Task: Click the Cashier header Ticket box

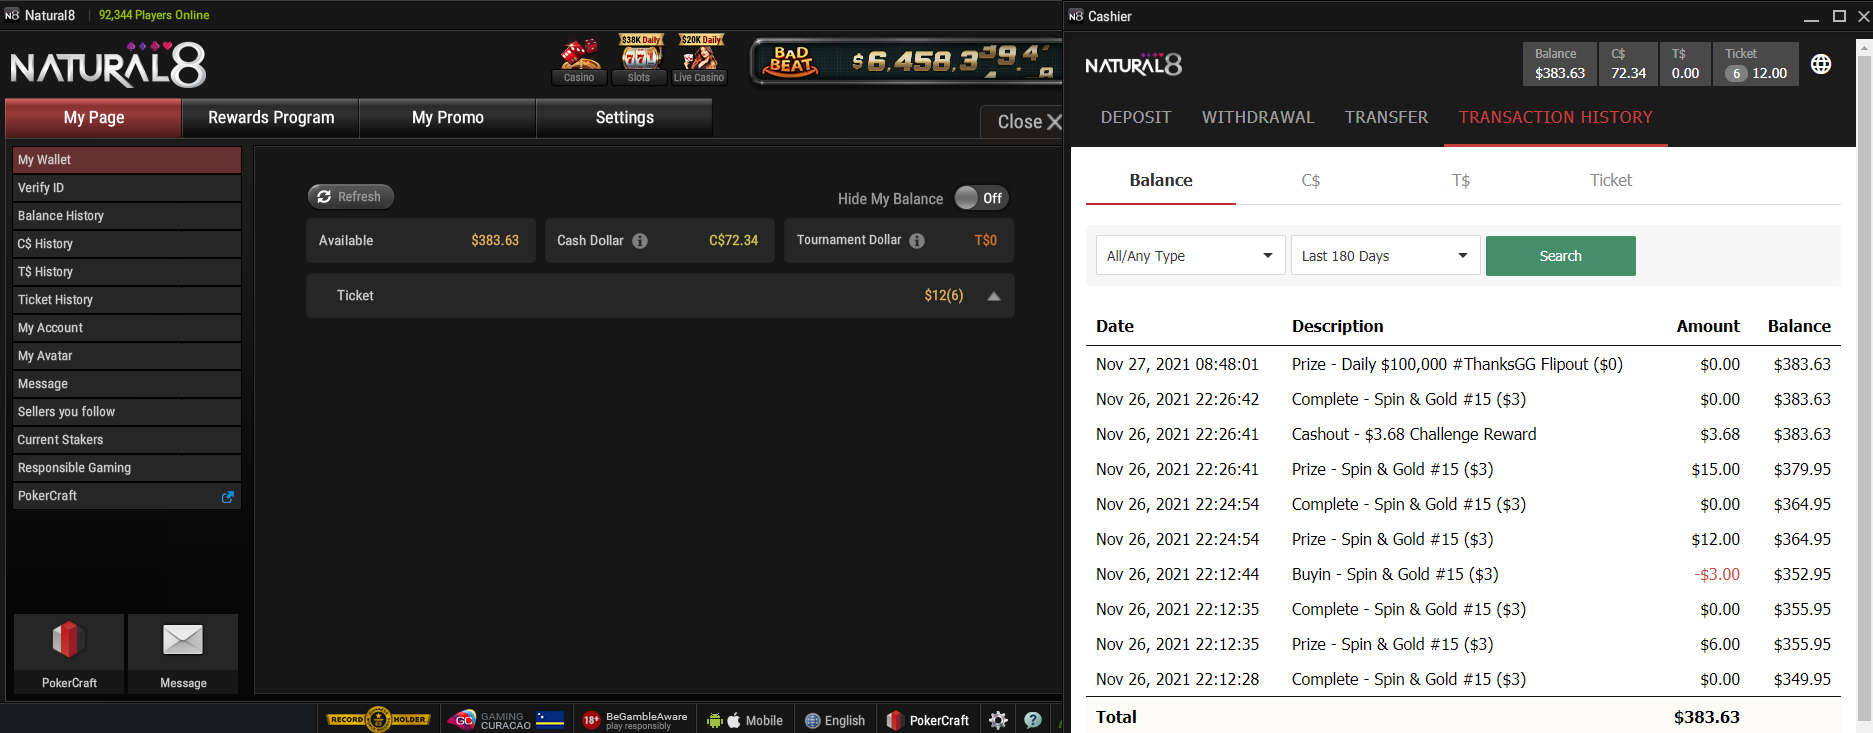Action: pyautogui.click(x=1756, y=64)
